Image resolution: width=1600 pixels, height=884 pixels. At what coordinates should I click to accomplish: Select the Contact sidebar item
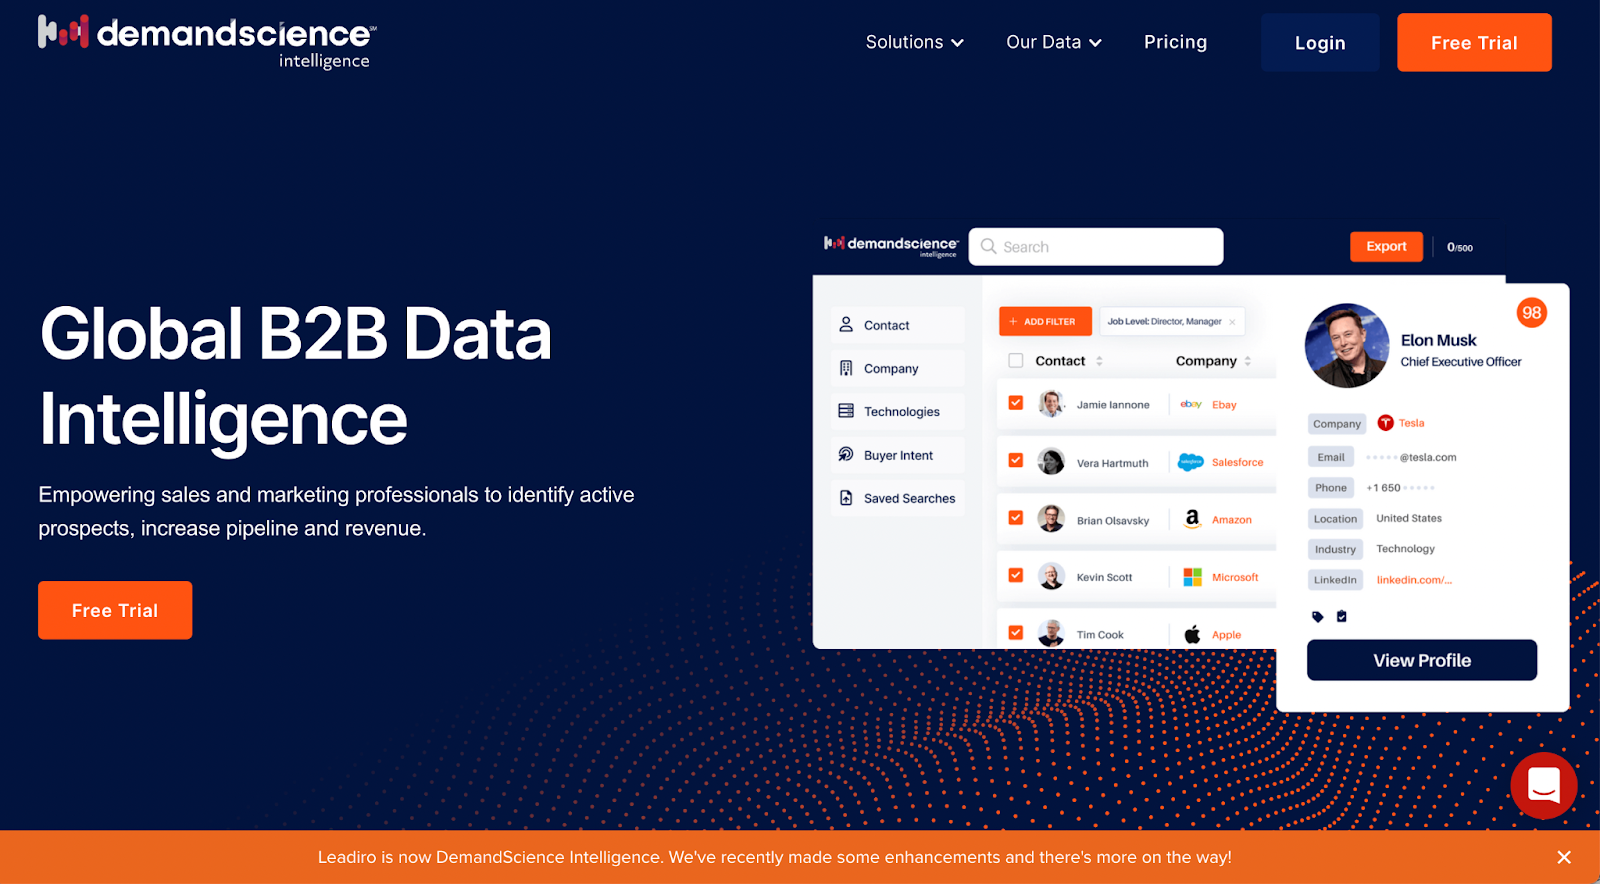click(x=897, y=325)
